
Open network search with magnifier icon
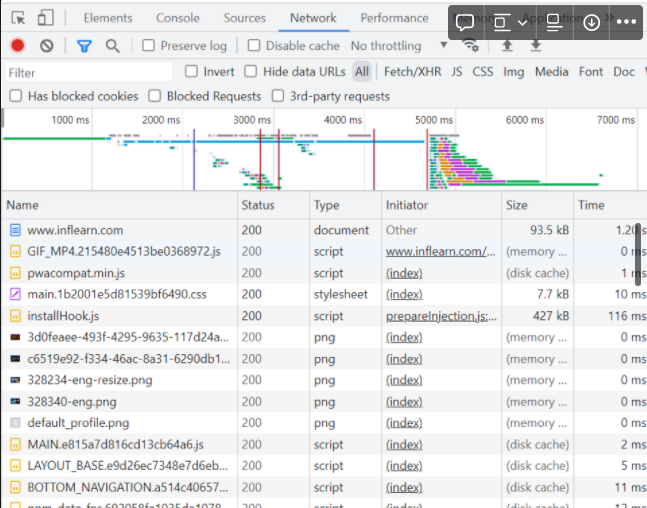[112, 46]
